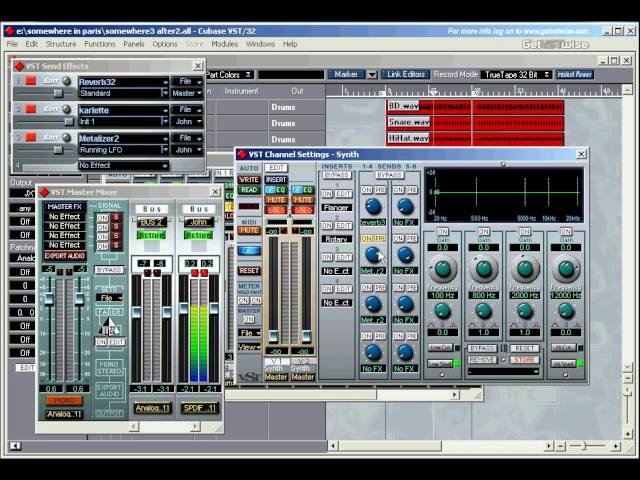Click the Link Editors button
This screenshot has height=480, width=640.
406,74
